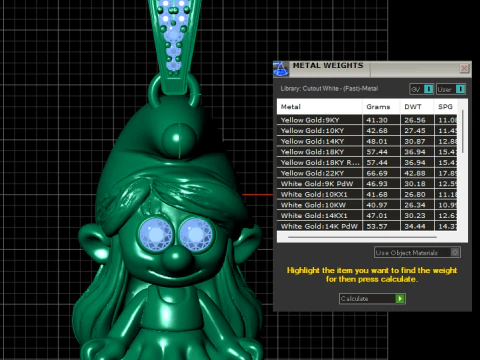Click the metal list vertical scrollbar
The width and height of the screenshot is (480, 360).
[x=463, y=132]
